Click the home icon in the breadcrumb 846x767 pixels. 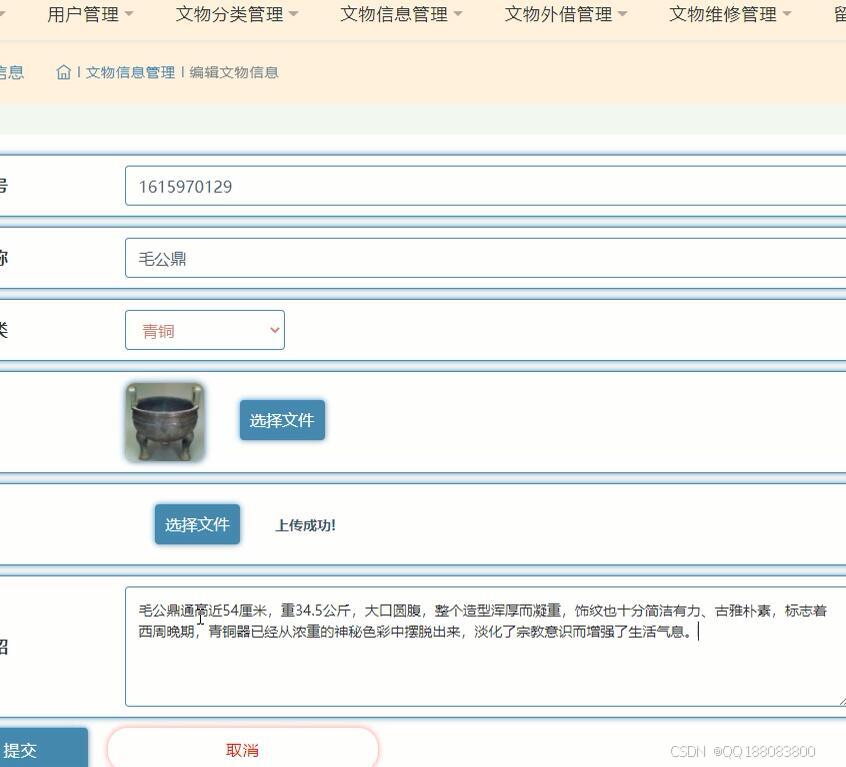coord(63,72)
